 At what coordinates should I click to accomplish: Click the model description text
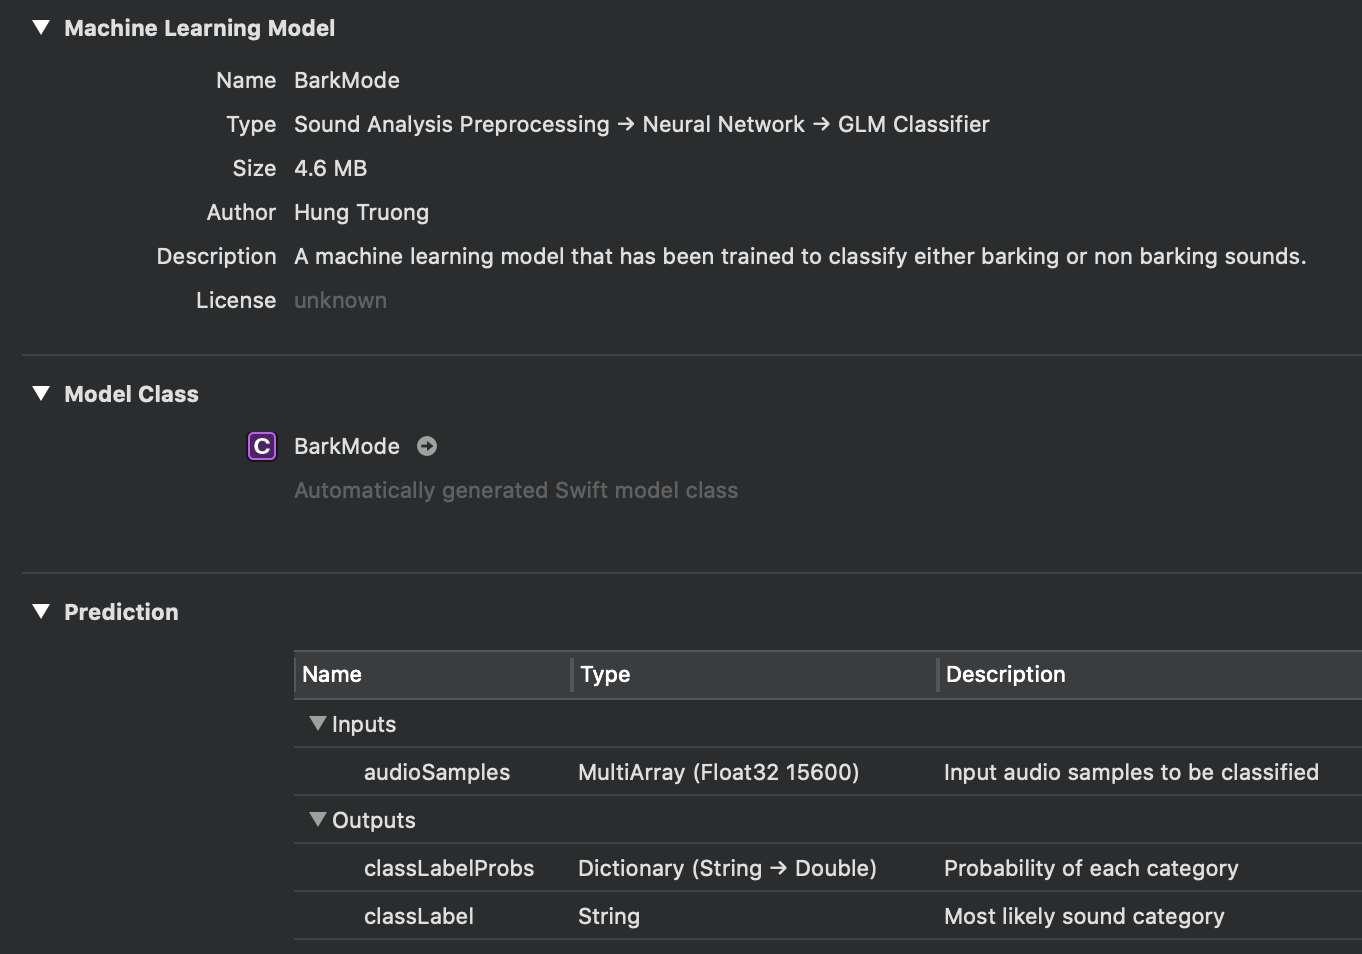pos(800,256)
